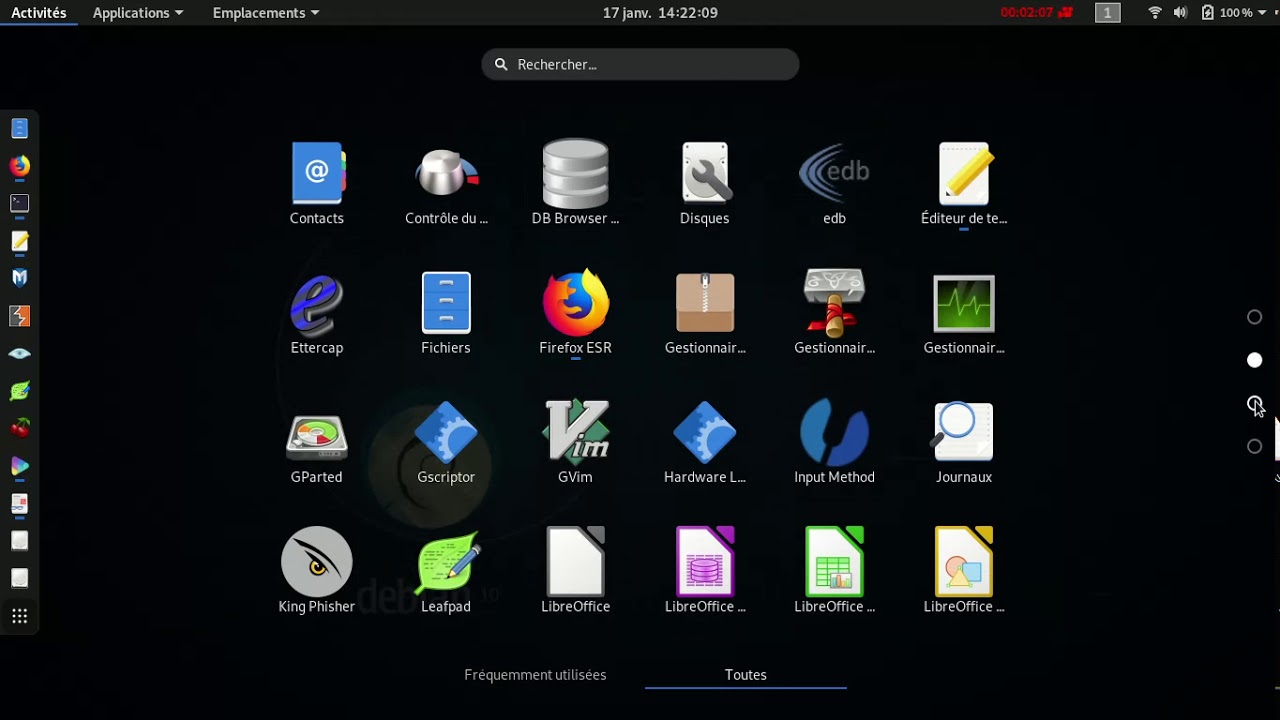This screenshot has height=720, width=1280.
Task: Launch Ettercap from the app grid
Action: pos(316,314)
